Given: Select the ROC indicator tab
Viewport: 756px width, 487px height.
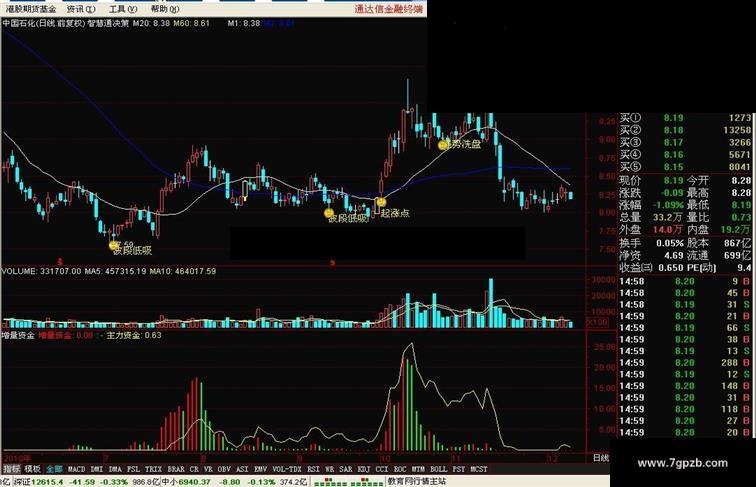Looking at the screenshot, I should click(400, 469).
